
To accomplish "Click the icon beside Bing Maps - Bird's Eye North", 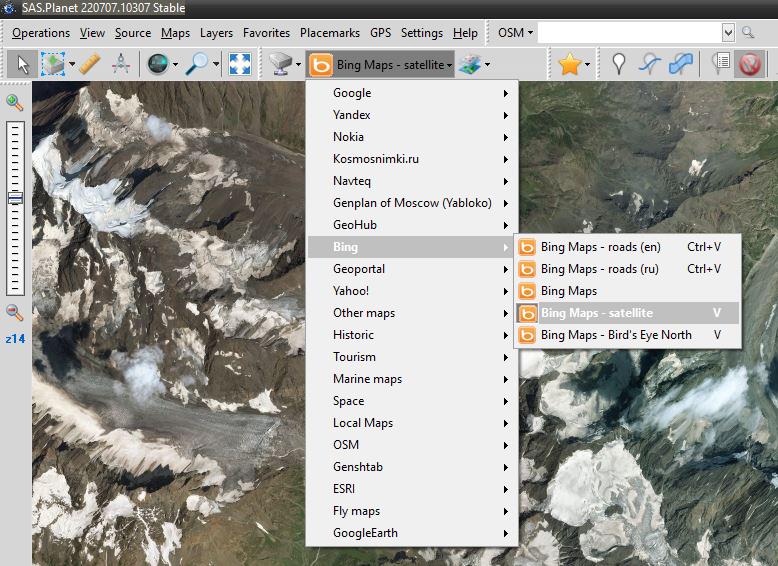I will point(526,335).
